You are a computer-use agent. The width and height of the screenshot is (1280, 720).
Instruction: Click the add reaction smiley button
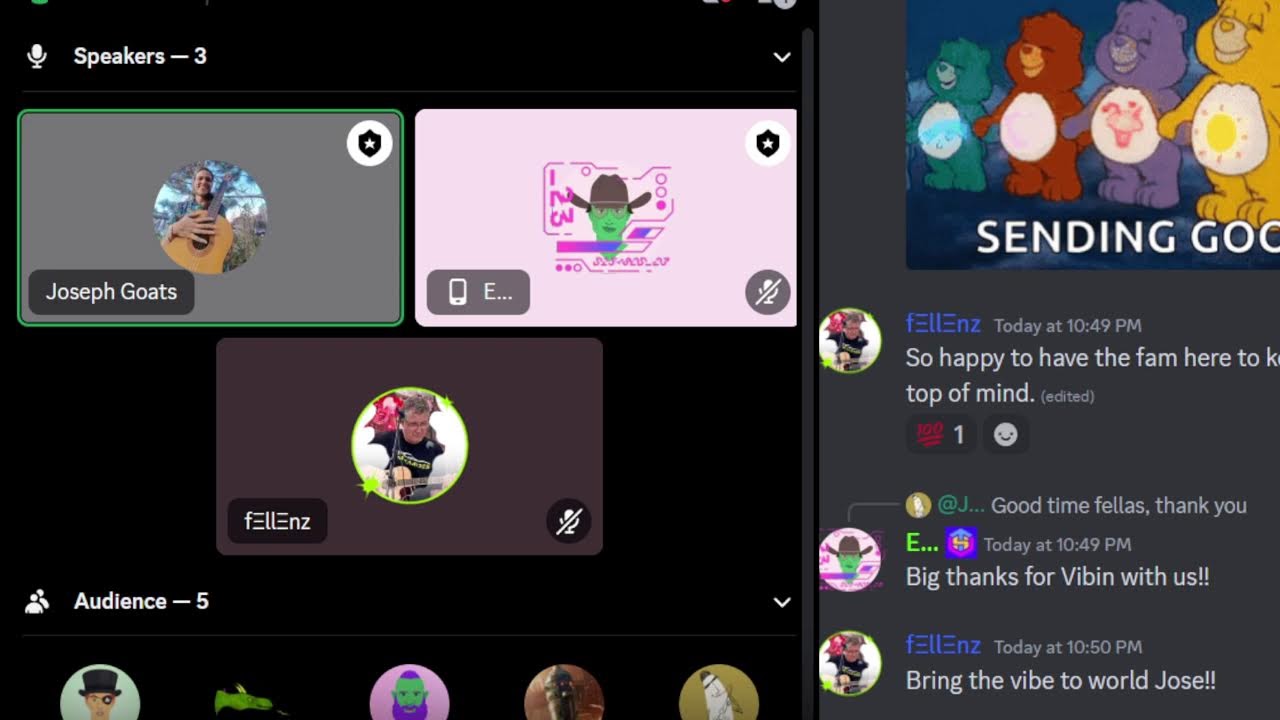pyautogui.click(x=1006, y=435)
